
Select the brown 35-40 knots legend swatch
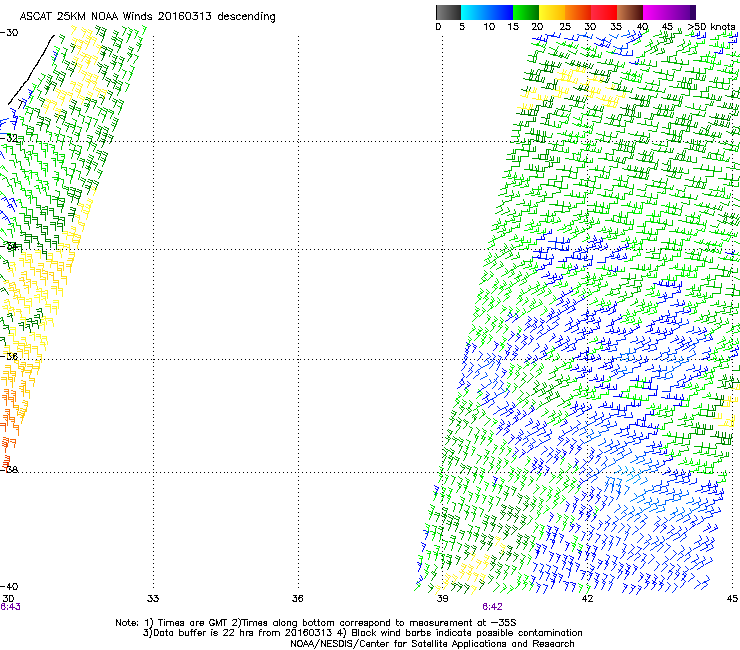(630, 12)
